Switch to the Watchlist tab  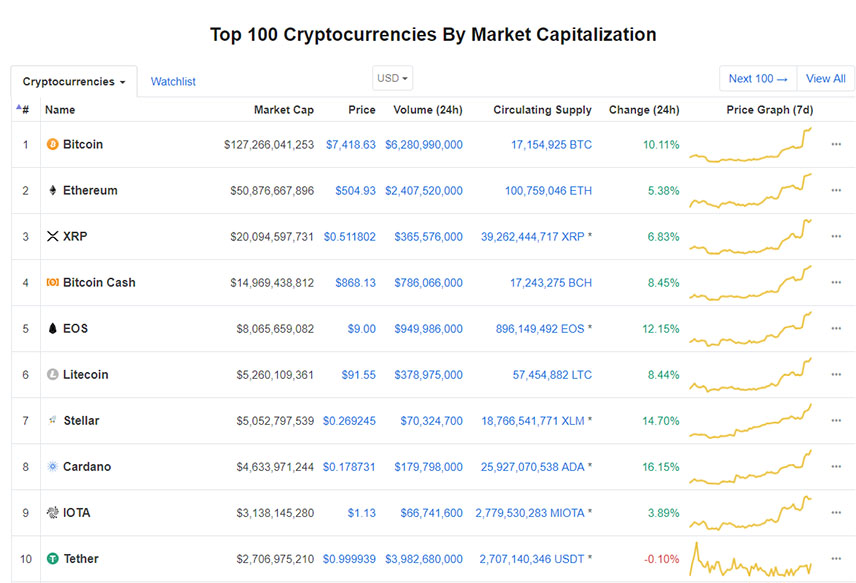(x=173, y=82)
